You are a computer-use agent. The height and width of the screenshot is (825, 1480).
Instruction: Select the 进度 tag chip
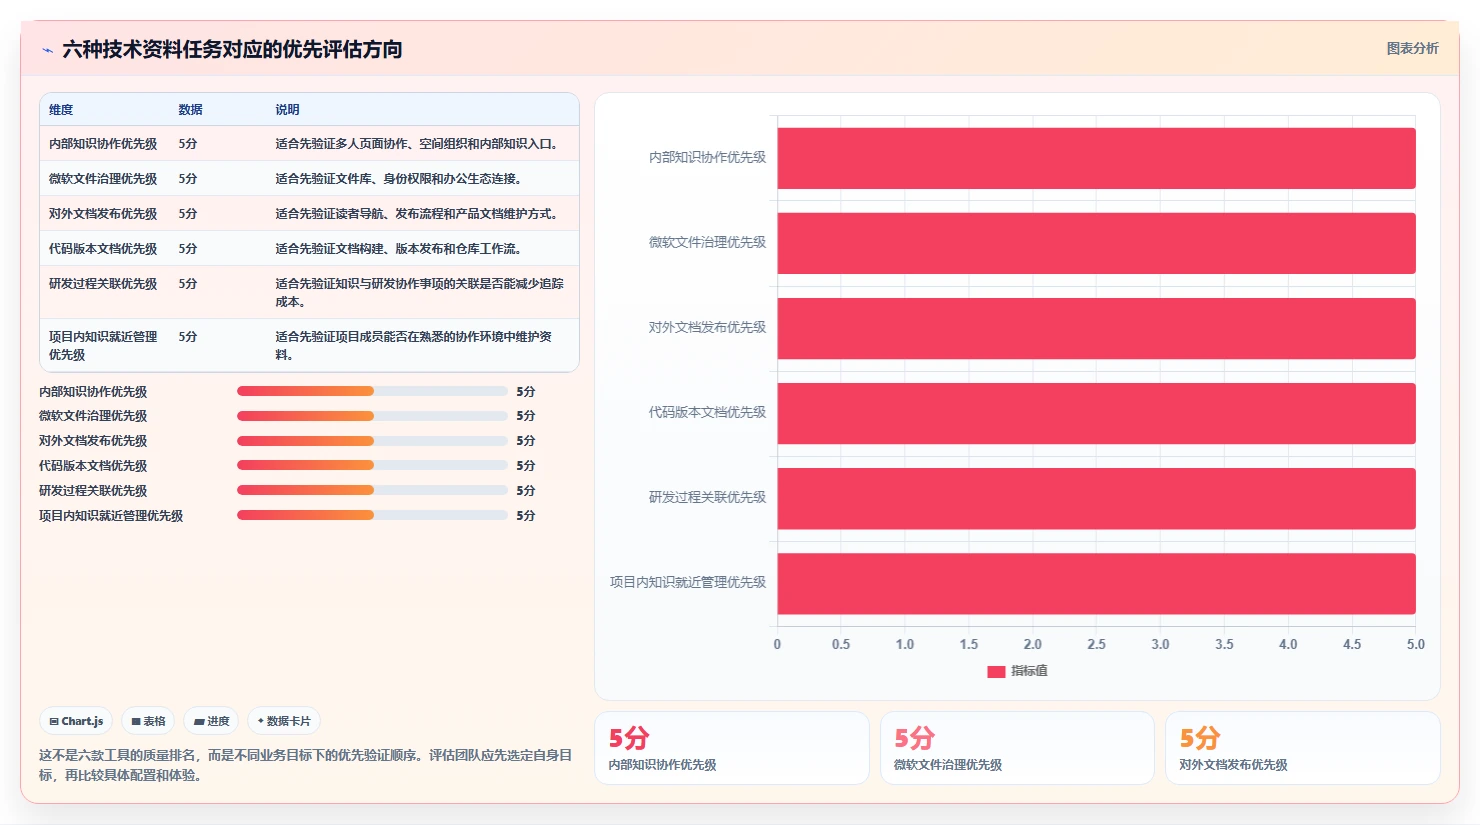pyautogui.click(x=211, y=721)
